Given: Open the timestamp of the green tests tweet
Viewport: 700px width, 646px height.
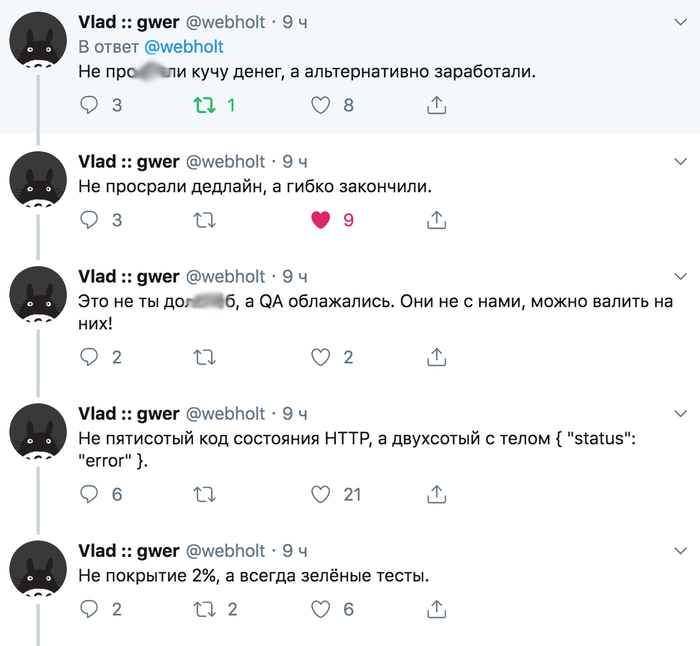Looking at the screenshot, I should click(x=295, y=551).
